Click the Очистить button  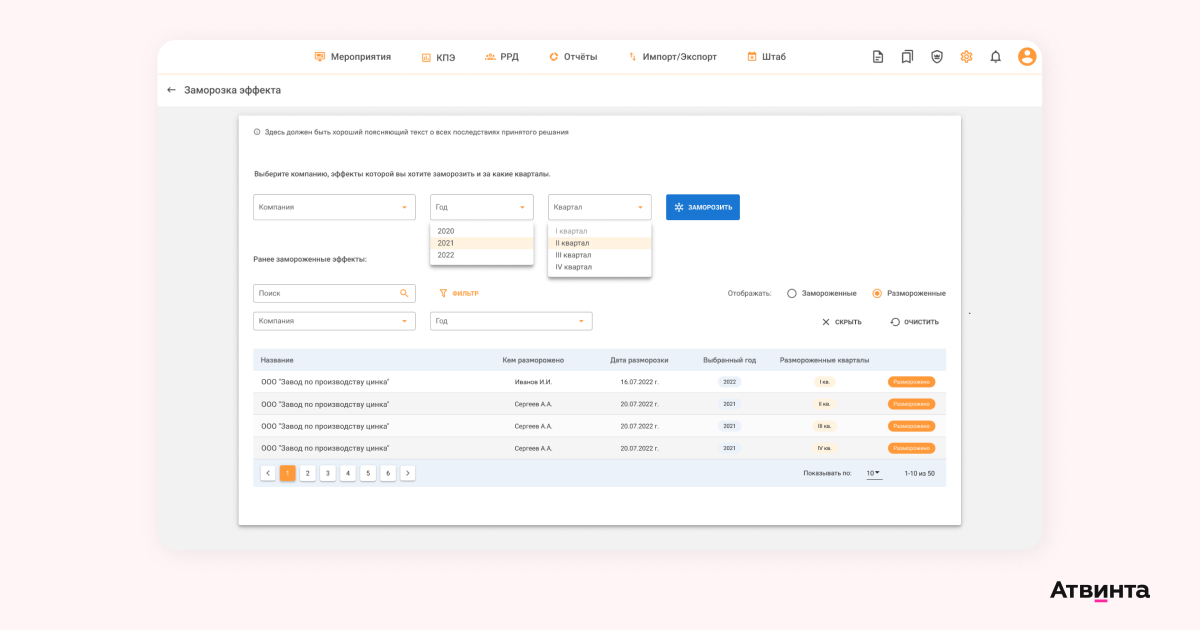click(x=914, y=322)
